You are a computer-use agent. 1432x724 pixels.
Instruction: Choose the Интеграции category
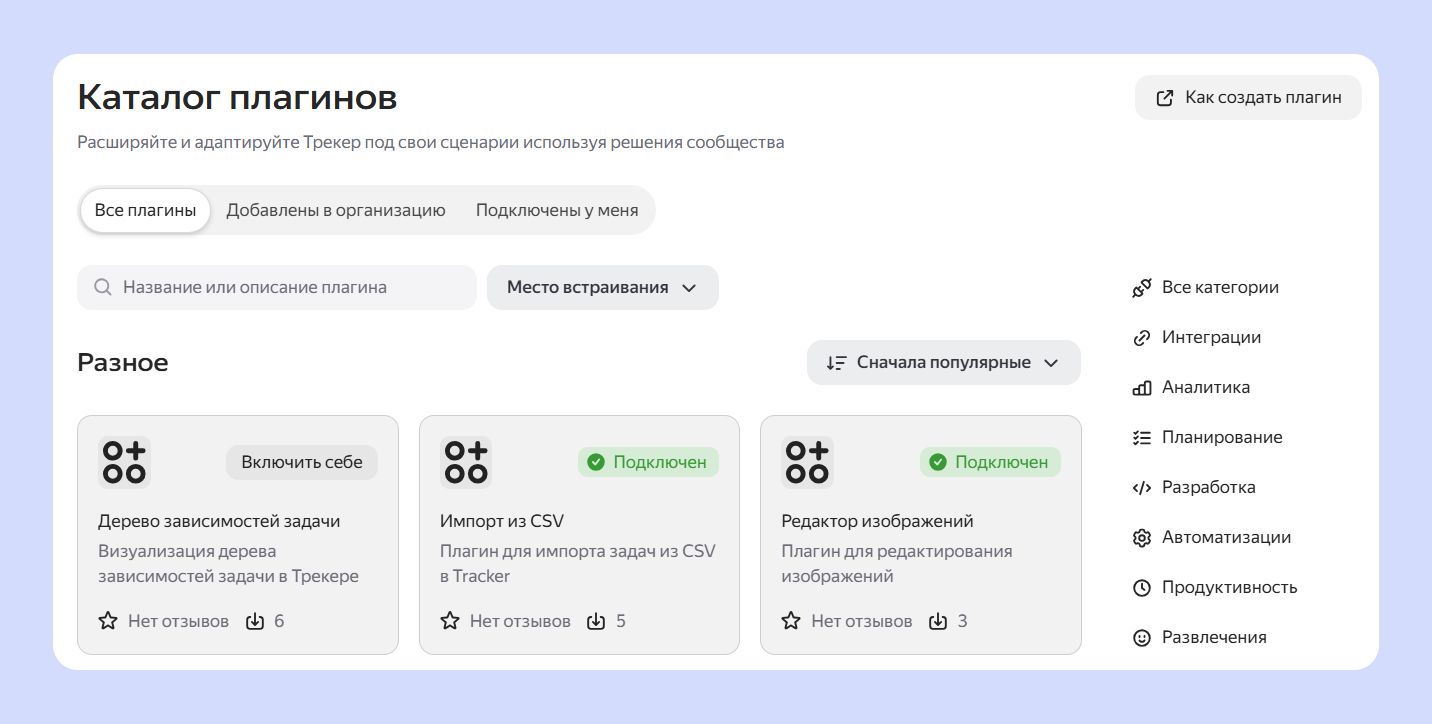click(x=1197, y=337)
